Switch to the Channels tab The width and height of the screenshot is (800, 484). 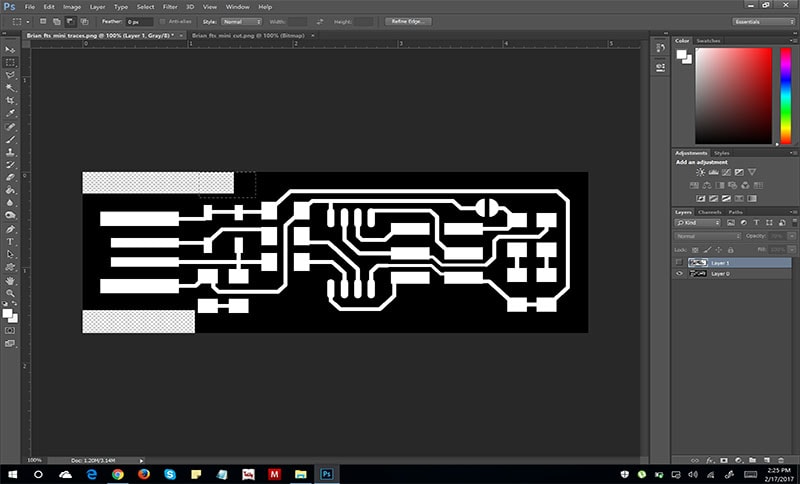710,212
